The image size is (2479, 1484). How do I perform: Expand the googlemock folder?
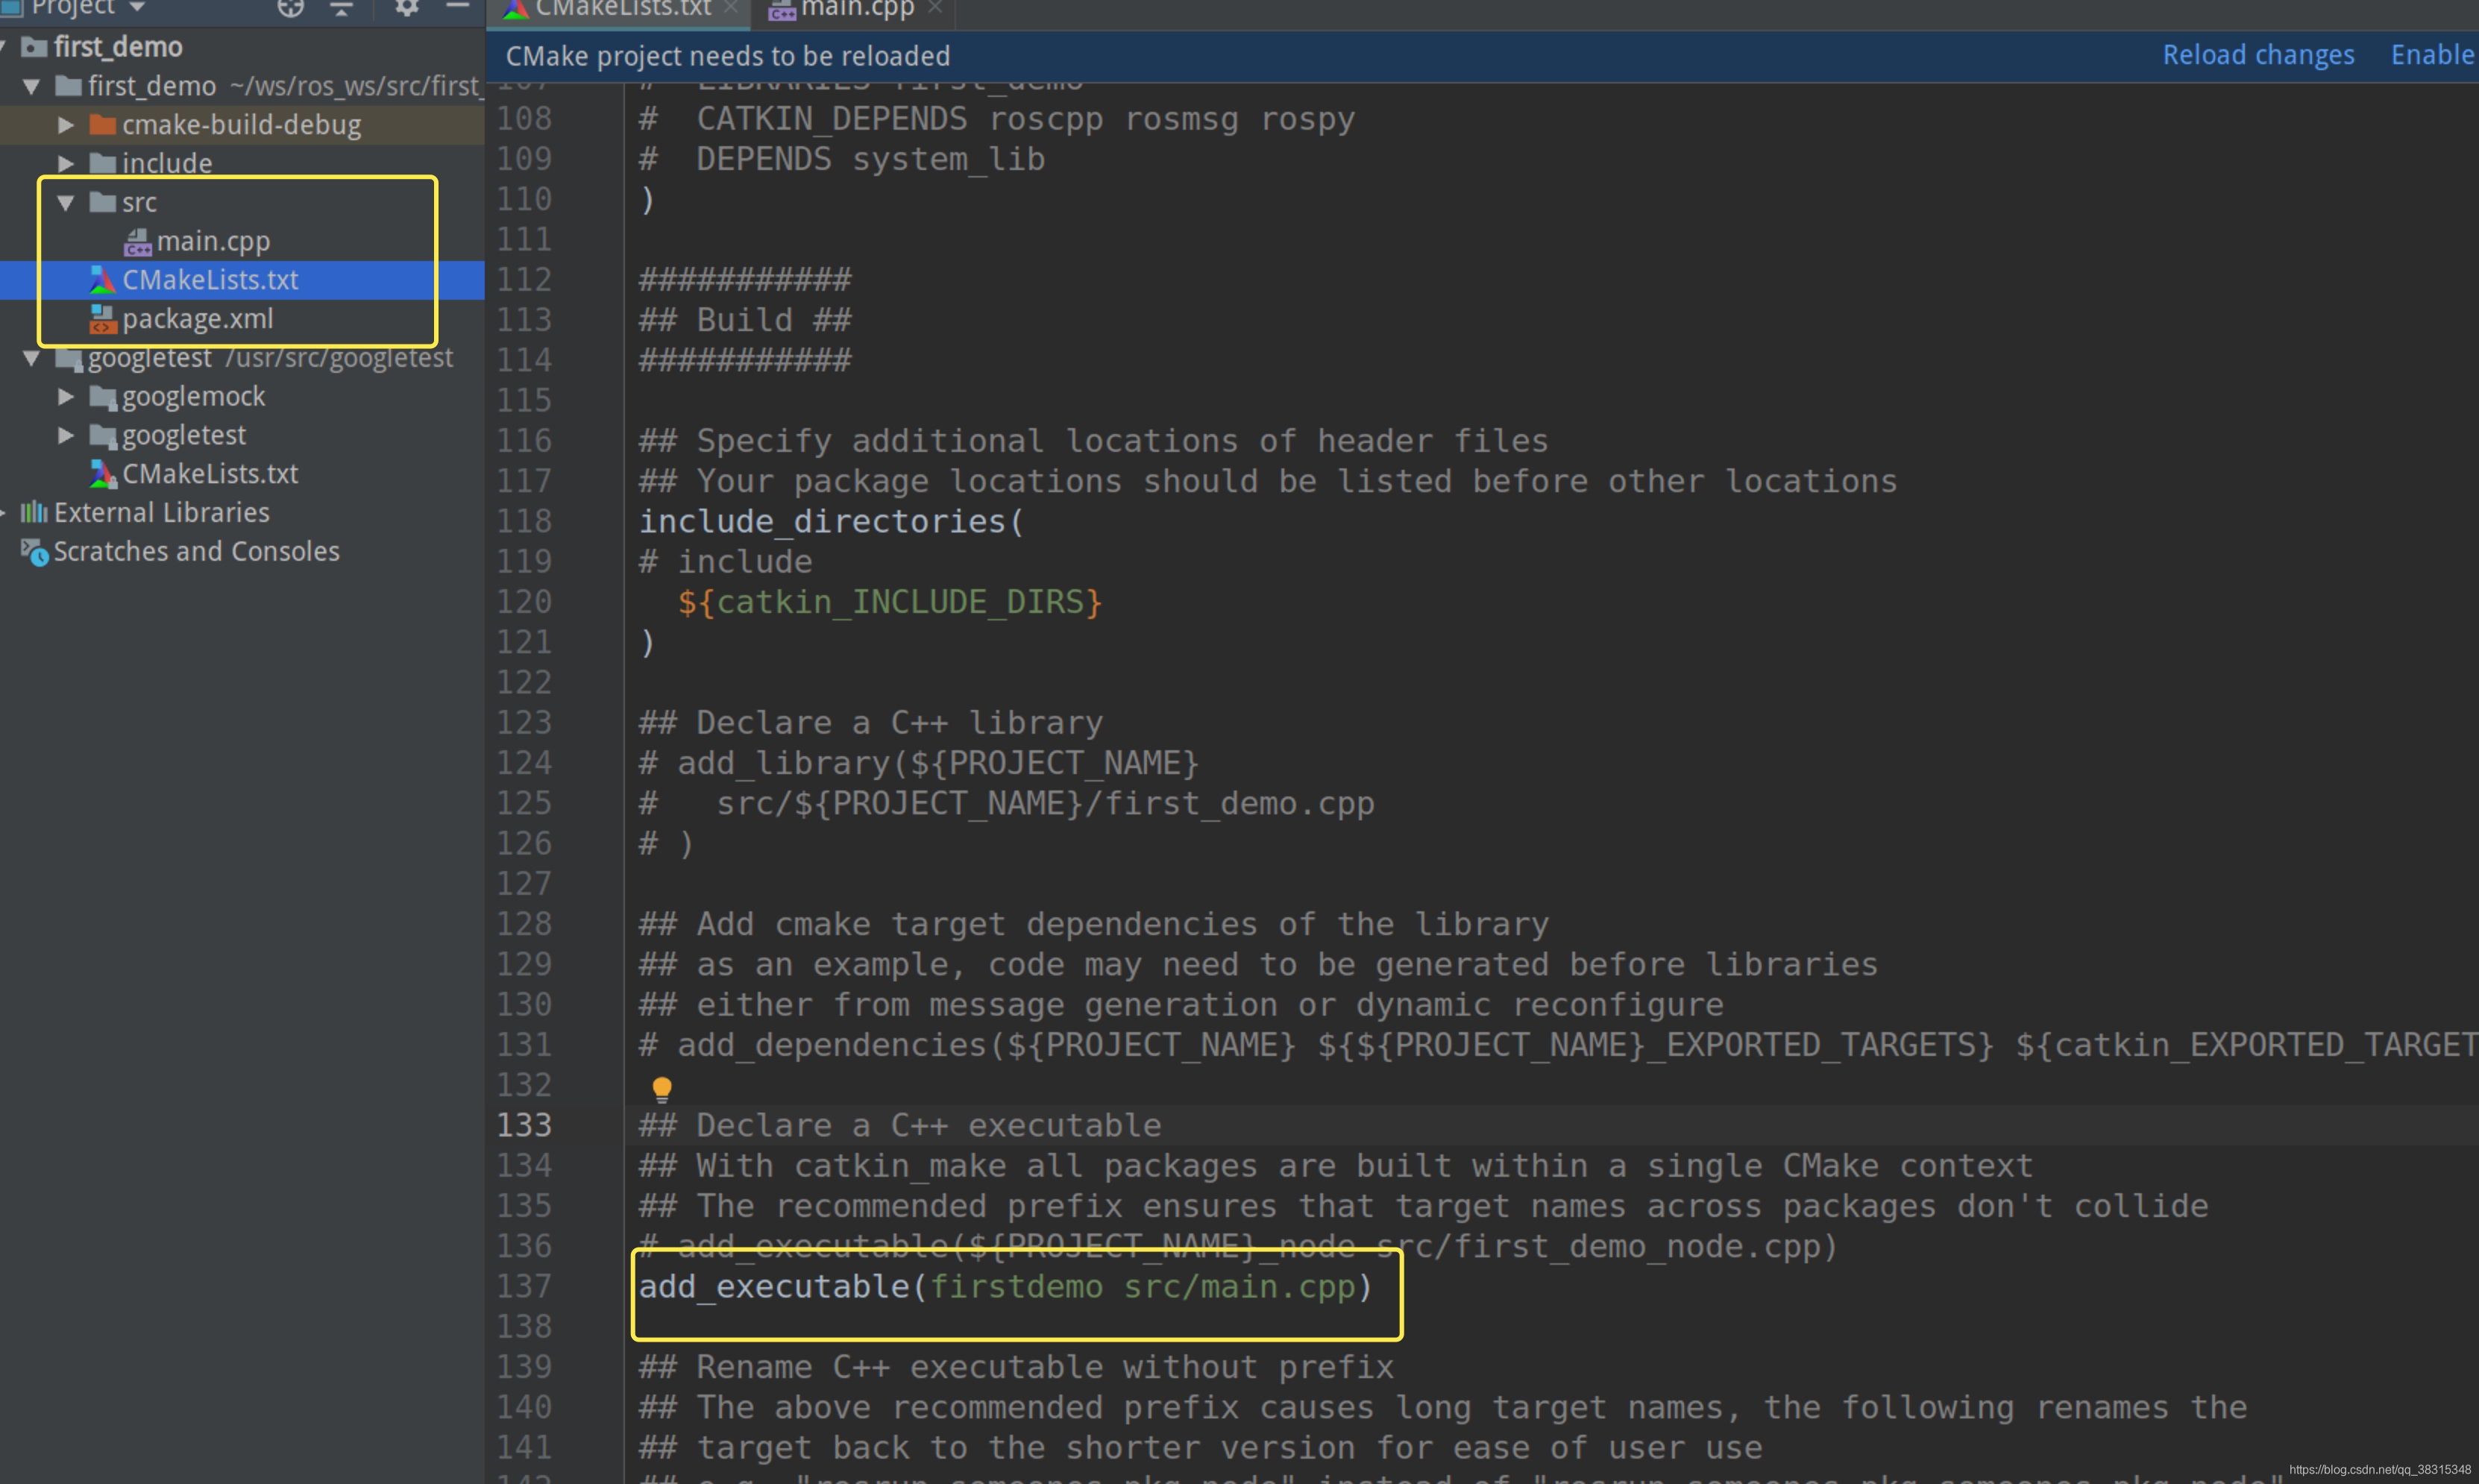pos(66,397)
